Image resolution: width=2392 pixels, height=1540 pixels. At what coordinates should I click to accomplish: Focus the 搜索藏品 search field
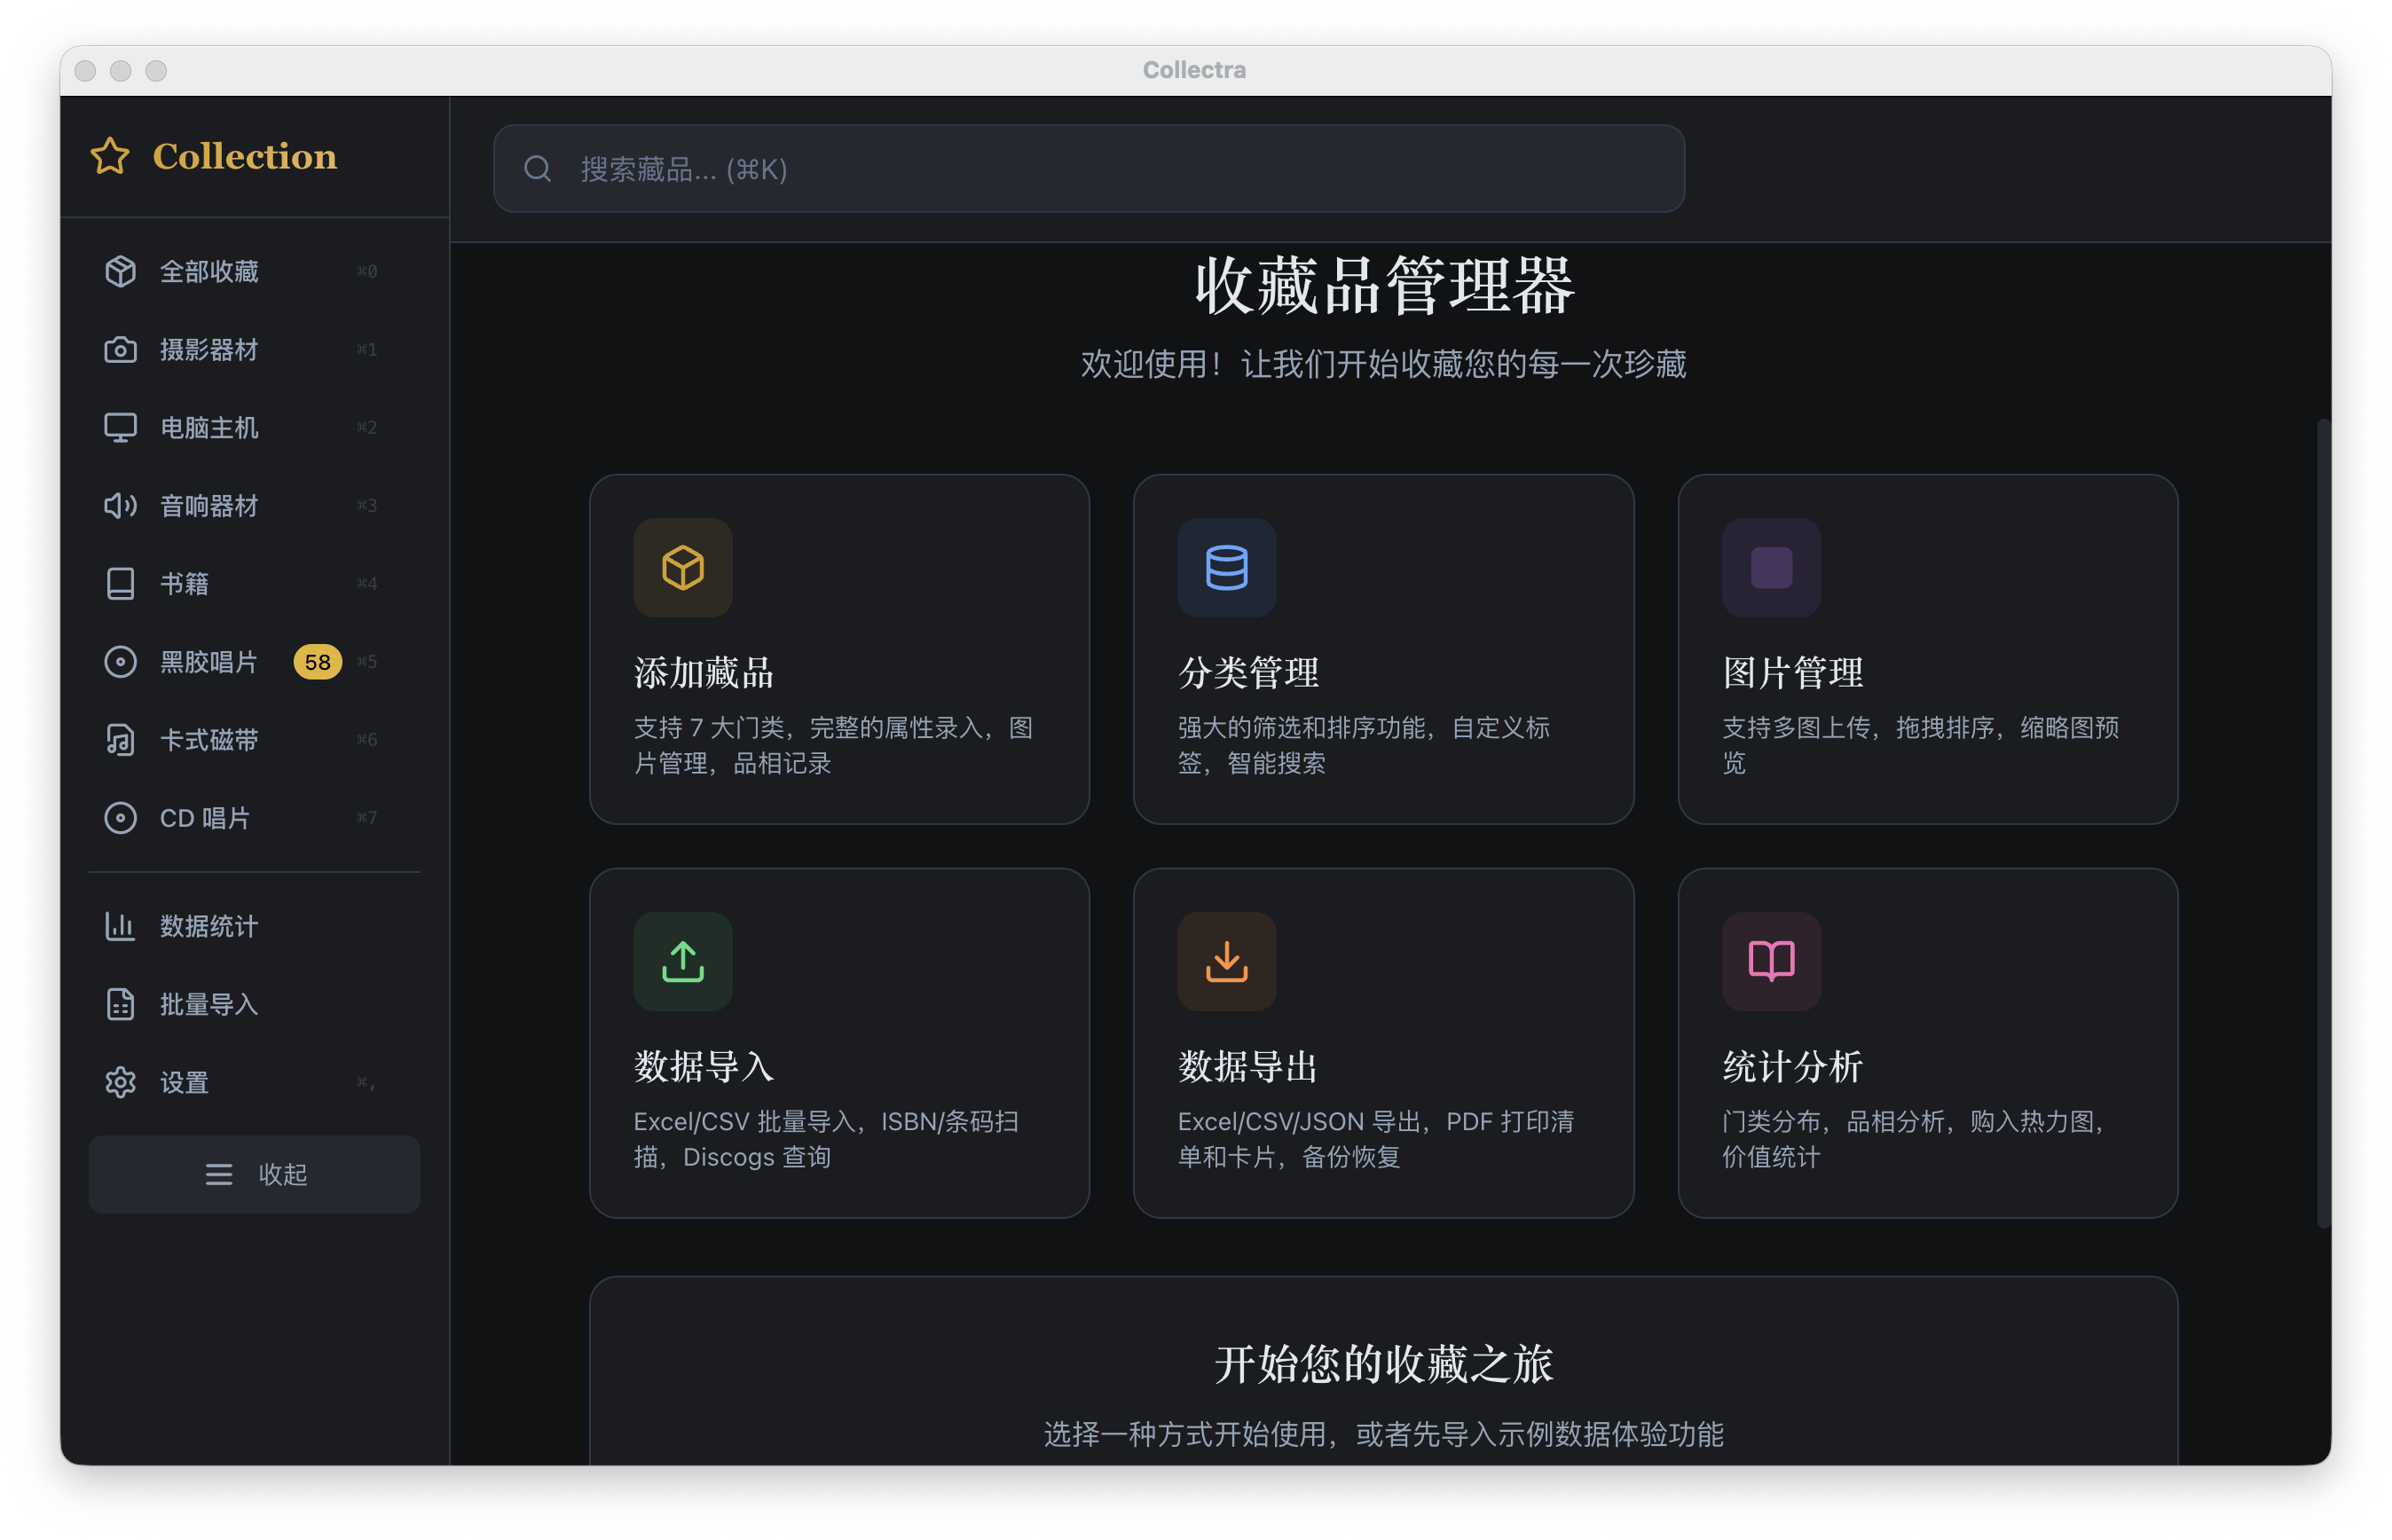[x=1089, y=169]
